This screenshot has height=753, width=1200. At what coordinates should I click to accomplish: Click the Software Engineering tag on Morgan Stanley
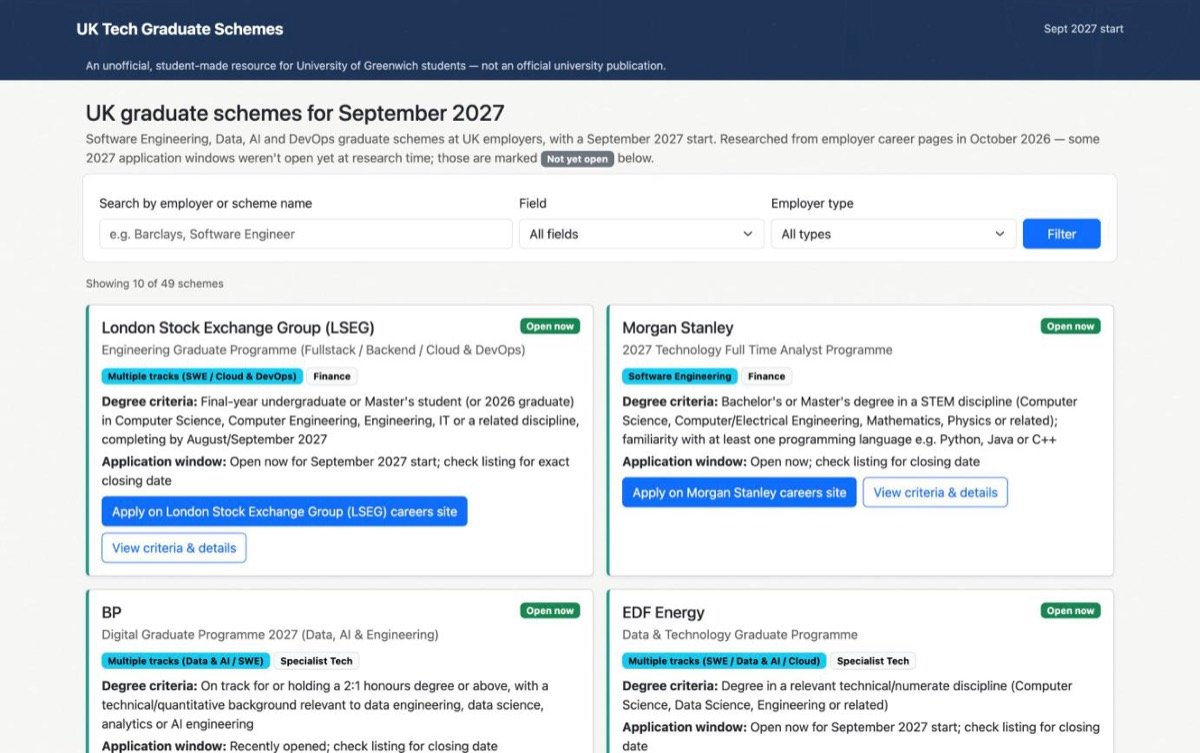[679, 376]
